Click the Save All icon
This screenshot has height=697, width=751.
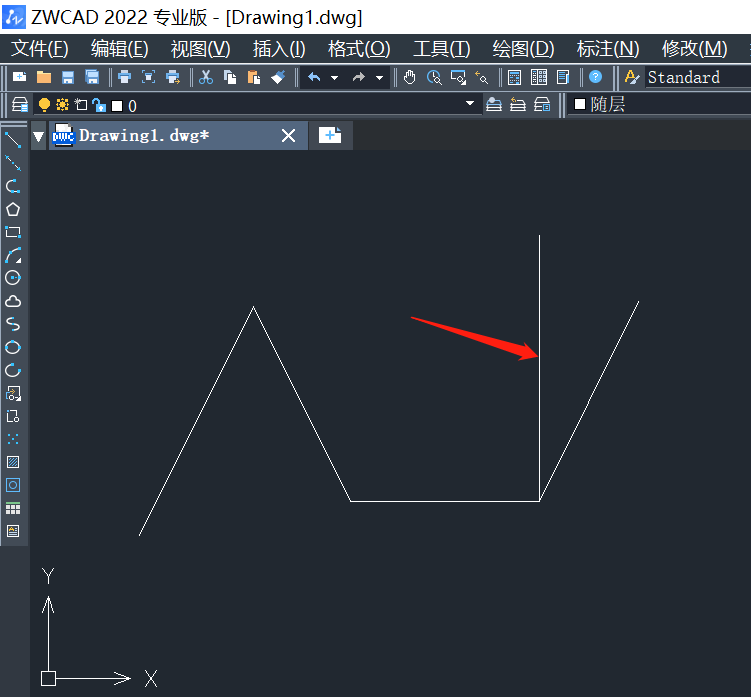(x=92, y=77)
